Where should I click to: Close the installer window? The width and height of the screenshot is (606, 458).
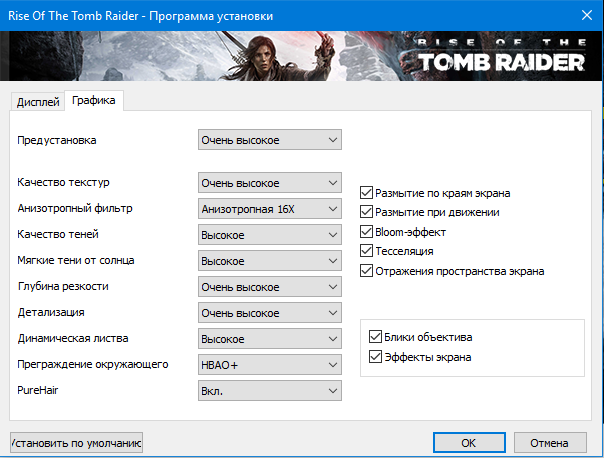coord(587,15)
